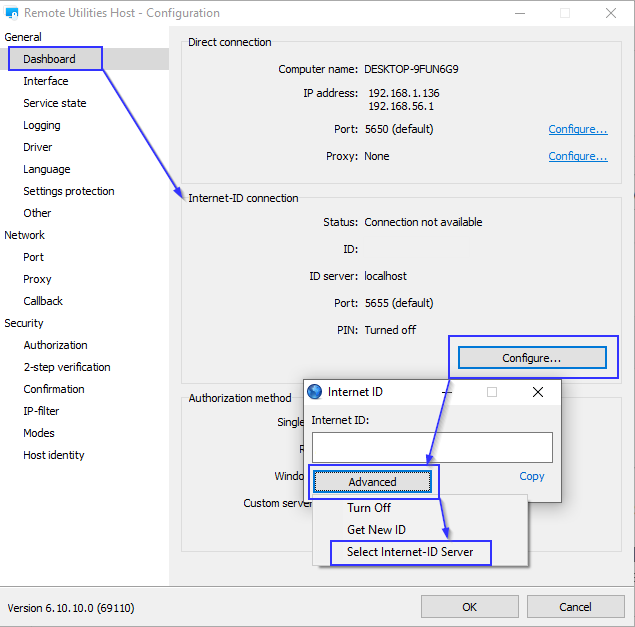Open 2-step verification settings
The image size is (635, 627).
67,367
